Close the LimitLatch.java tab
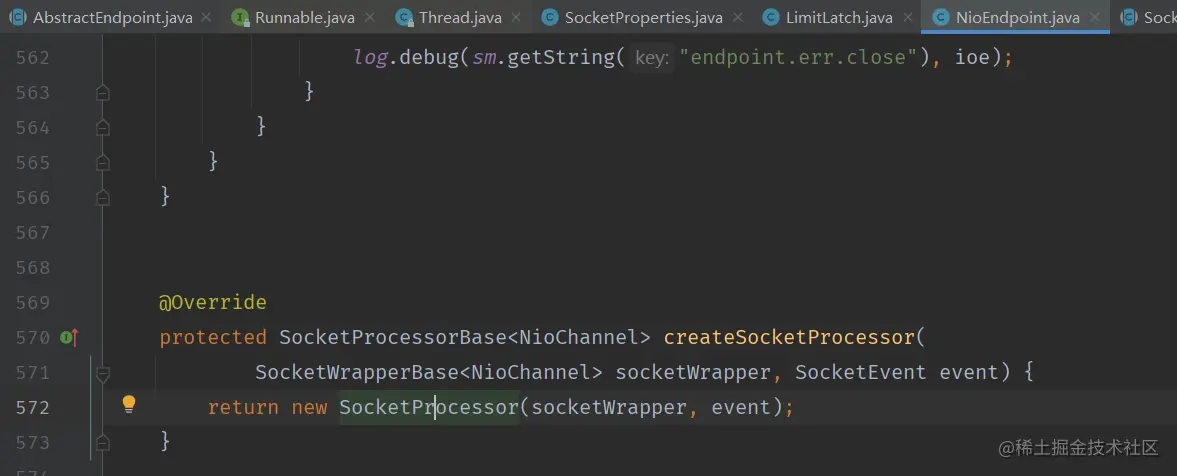The height and width of the screenshot is (476, 1177). [908, 18]
